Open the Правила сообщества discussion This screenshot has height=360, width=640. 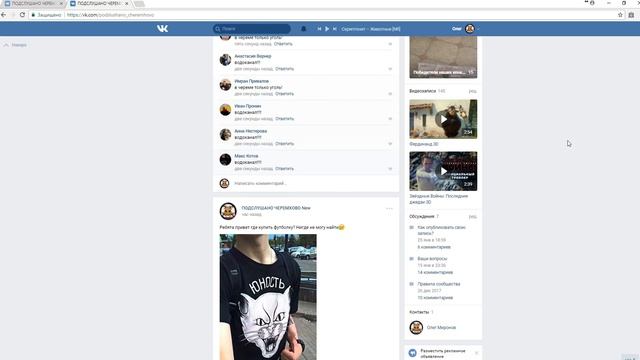point(439,284)
